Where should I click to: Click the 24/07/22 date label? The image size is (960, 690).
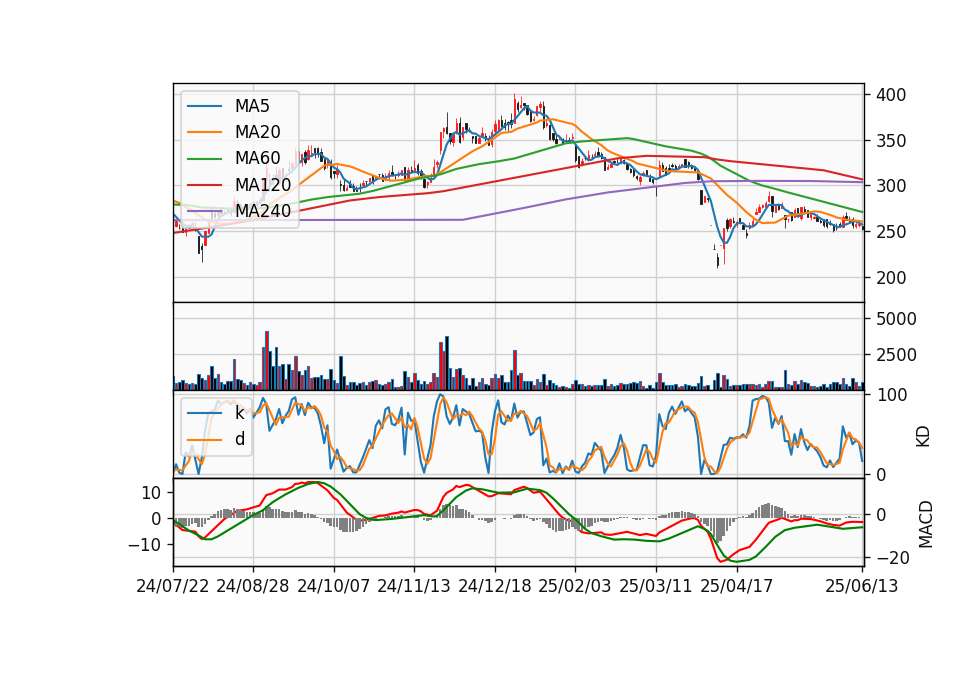pyautogui.click(x=173, y=586)
